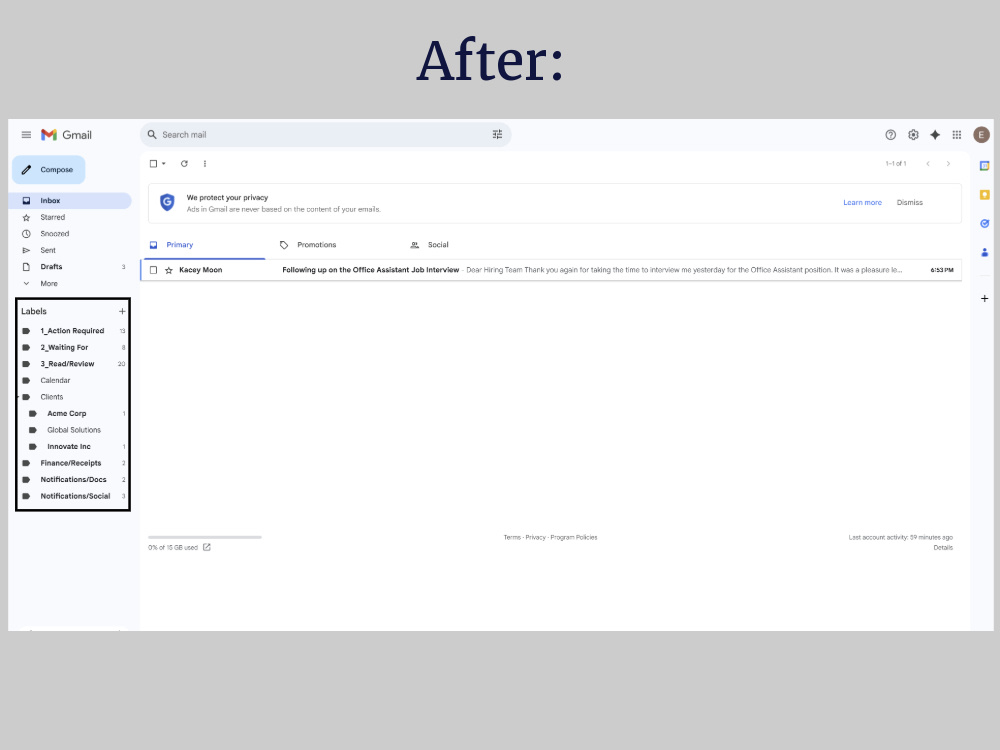Click the Compose button

pos(48,170)
